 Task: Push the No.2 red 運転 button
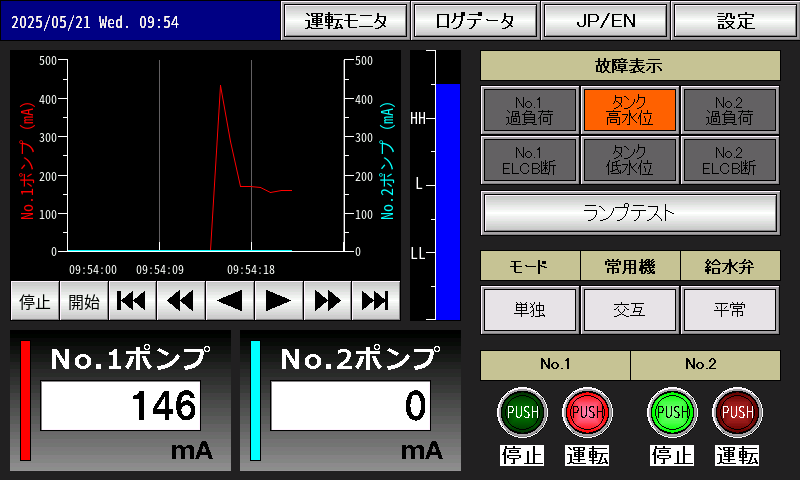pos(737,412)
